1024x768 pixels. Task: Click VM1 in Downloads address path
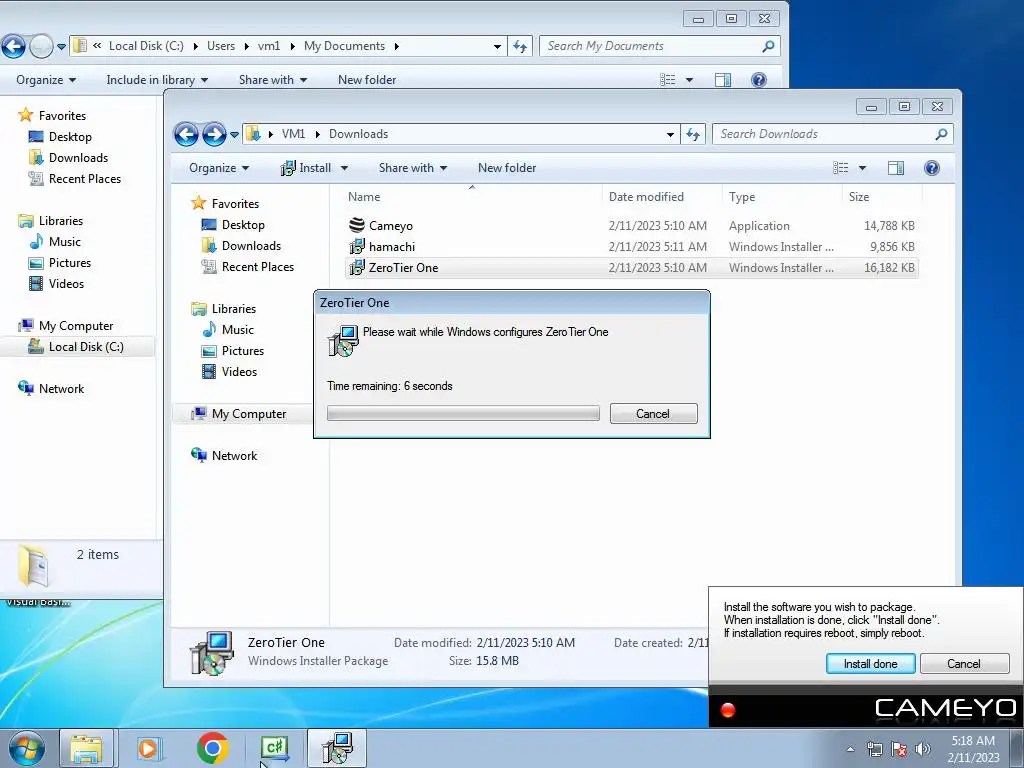coord(293,134)
